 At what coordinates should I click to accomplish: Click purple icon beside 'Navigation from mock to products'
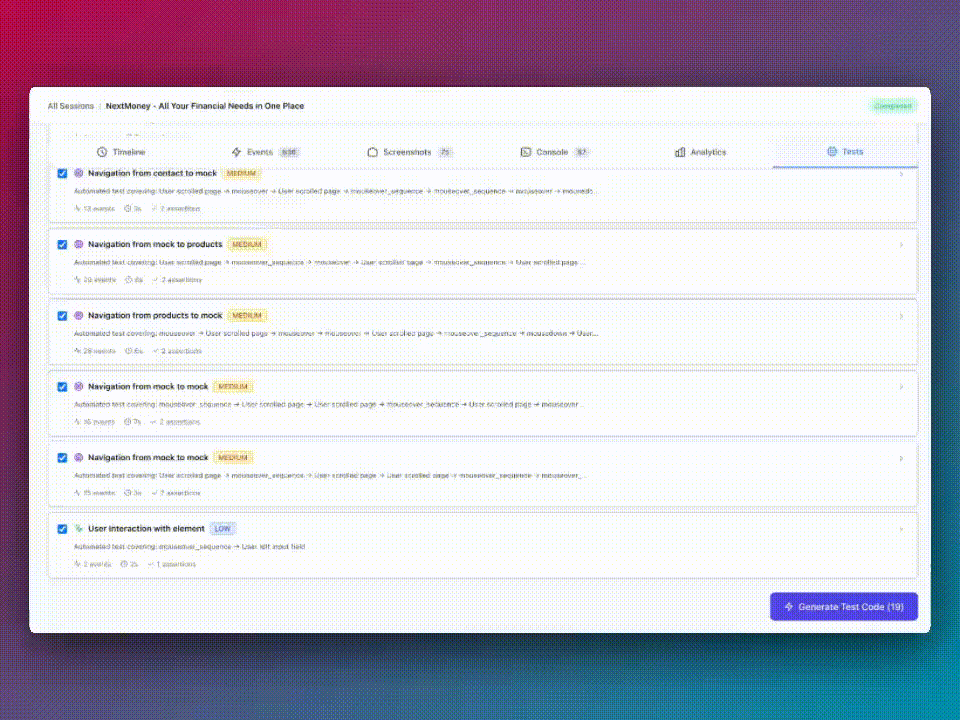click(x=79, y=244)
